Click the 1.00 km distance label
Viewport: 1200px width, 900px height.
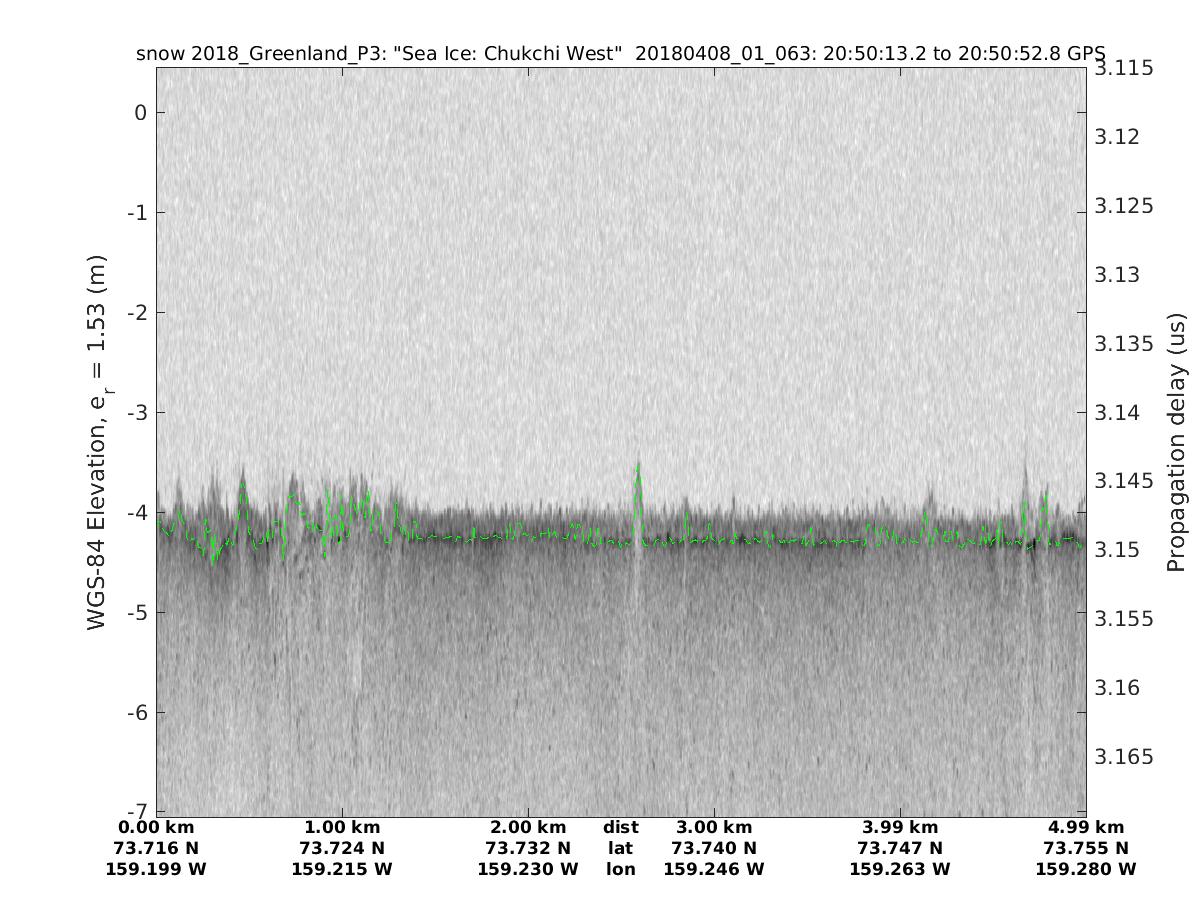pos(342,828)
